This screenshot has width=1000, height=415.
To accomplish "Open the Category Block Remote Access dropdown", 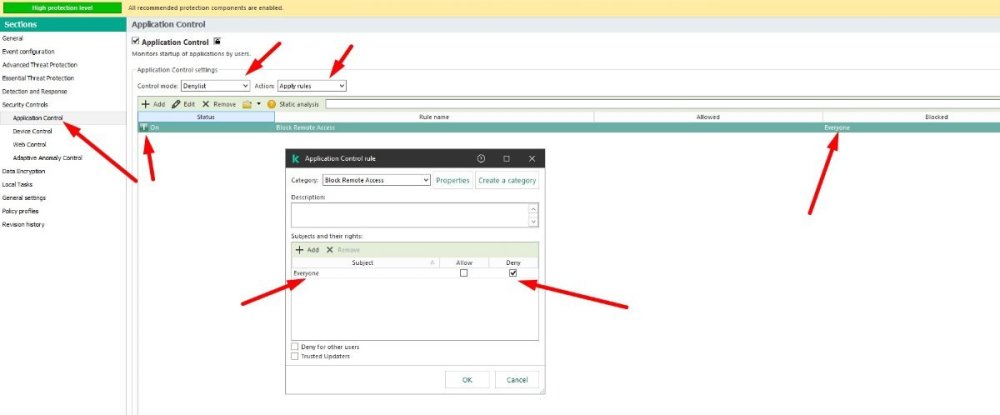I will [x=376, y=180].
